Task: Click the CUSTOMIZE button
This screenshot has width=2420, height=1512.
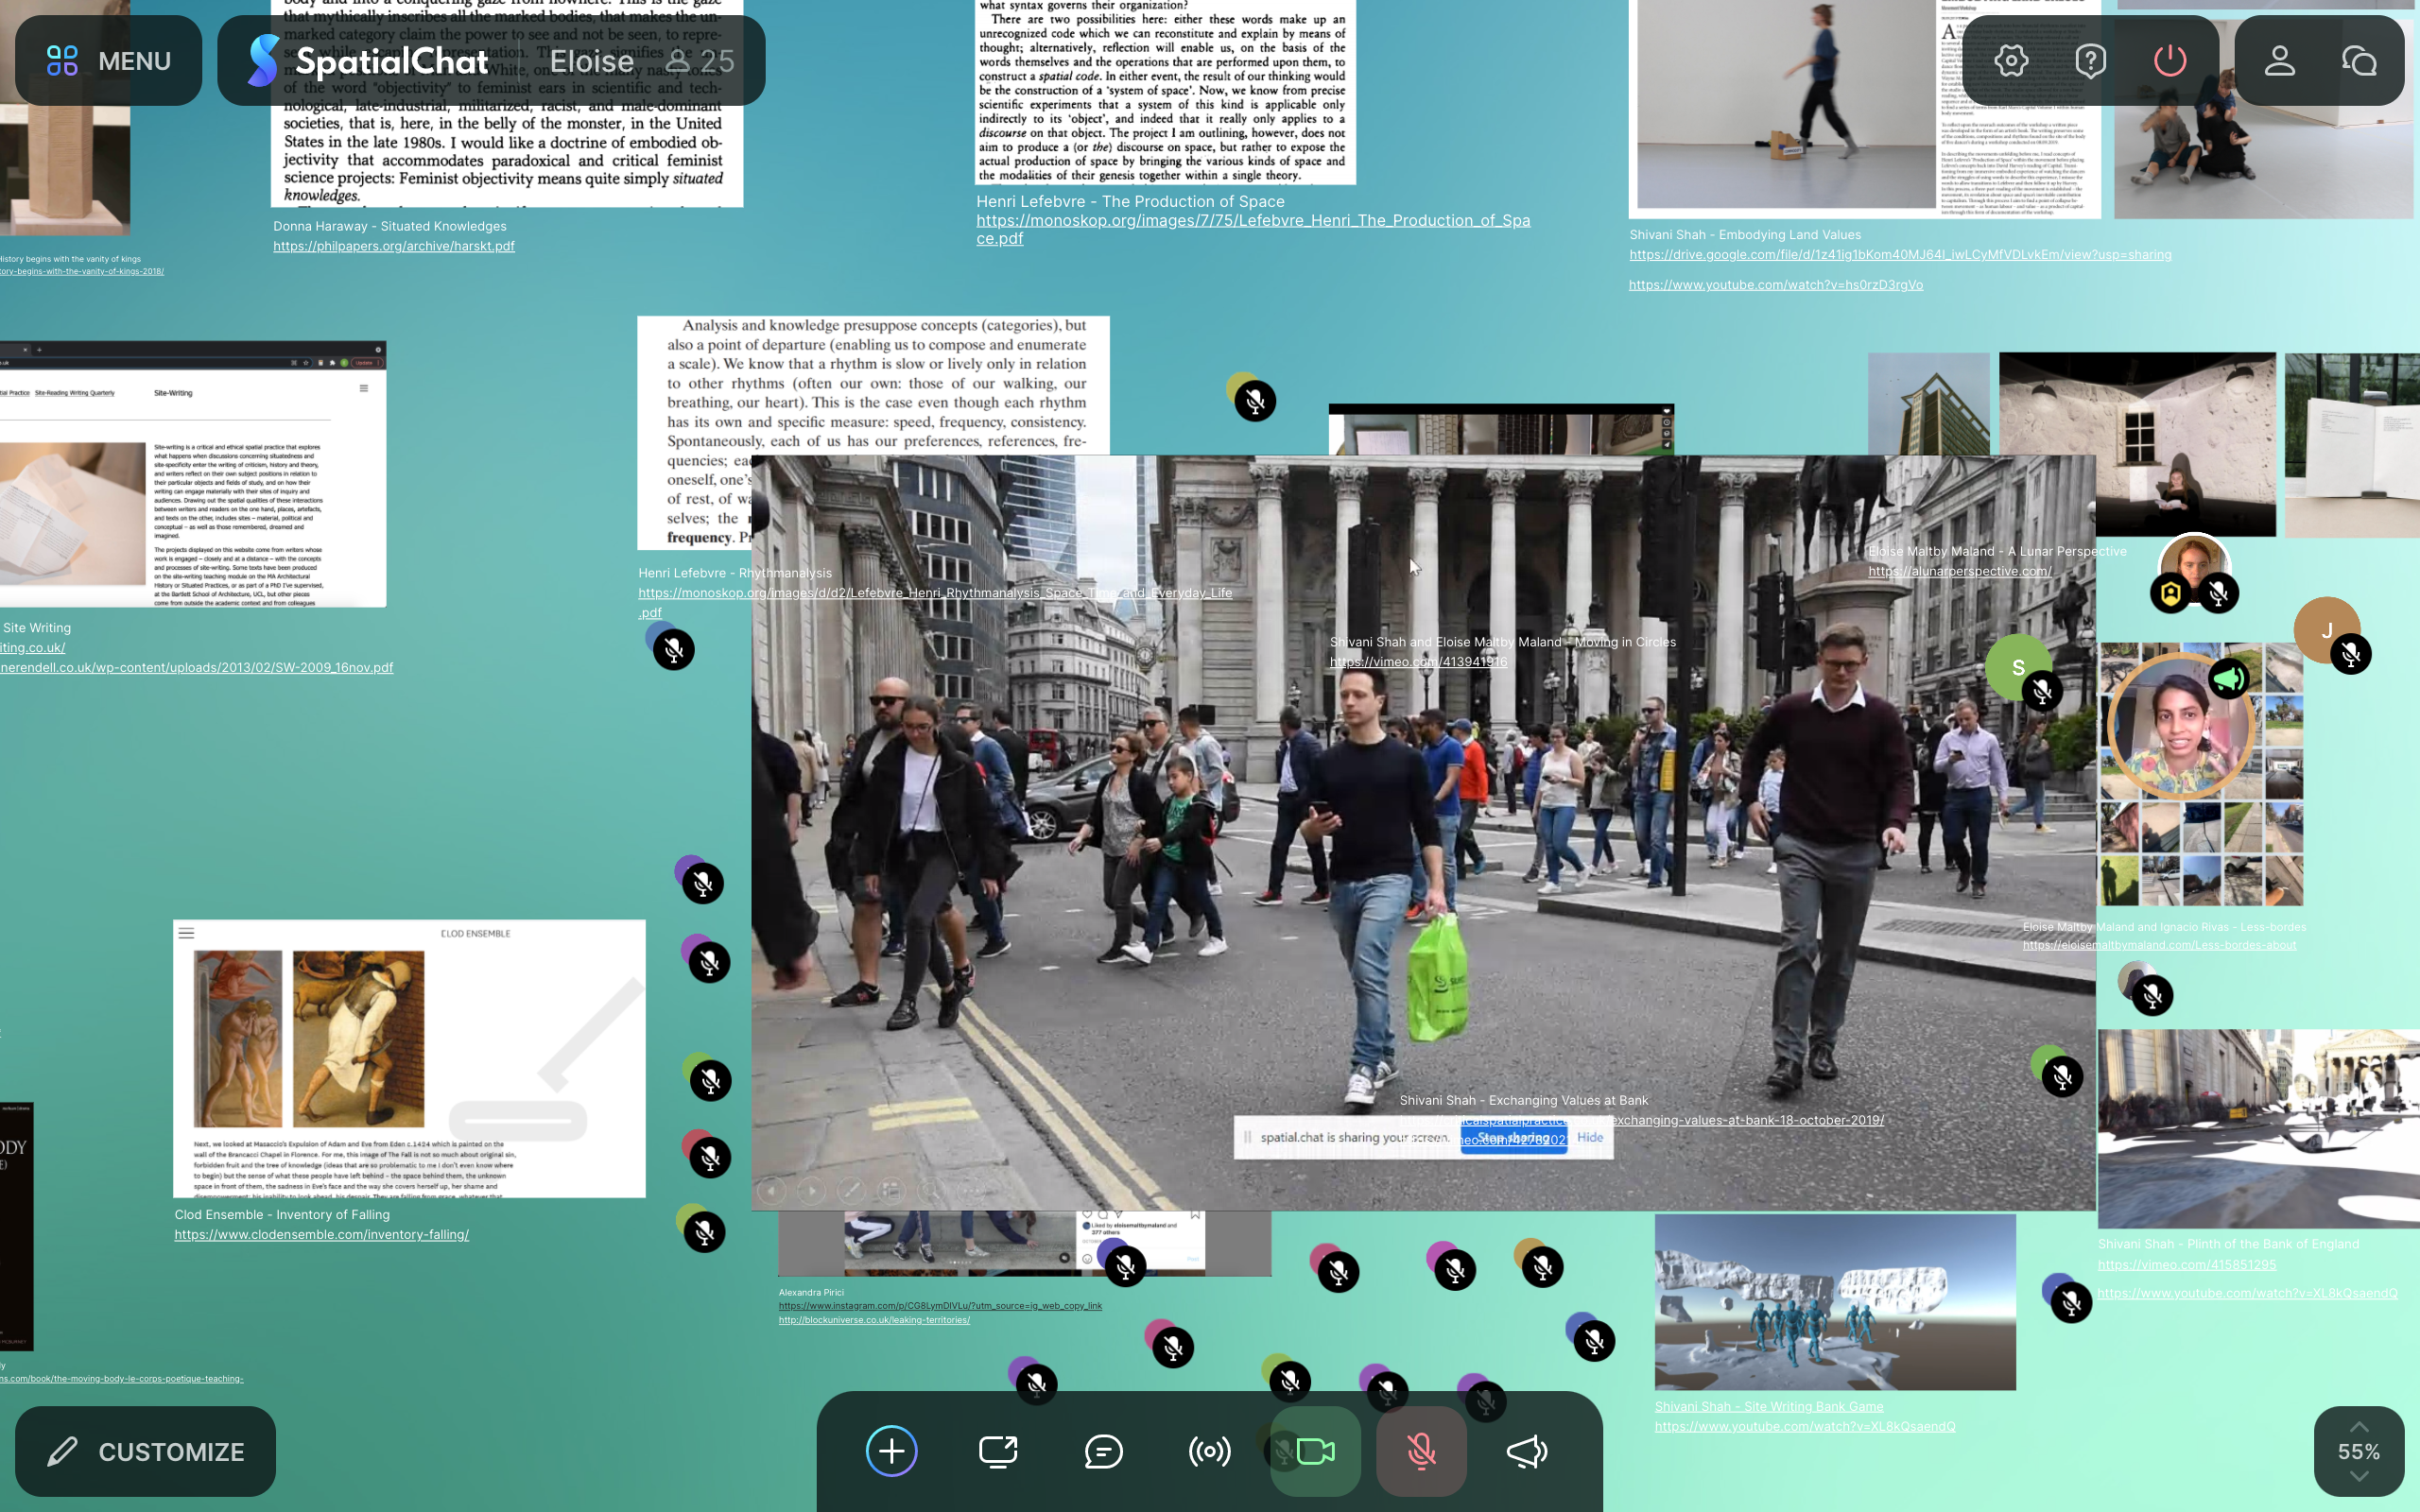Action: pos(145,1451)
